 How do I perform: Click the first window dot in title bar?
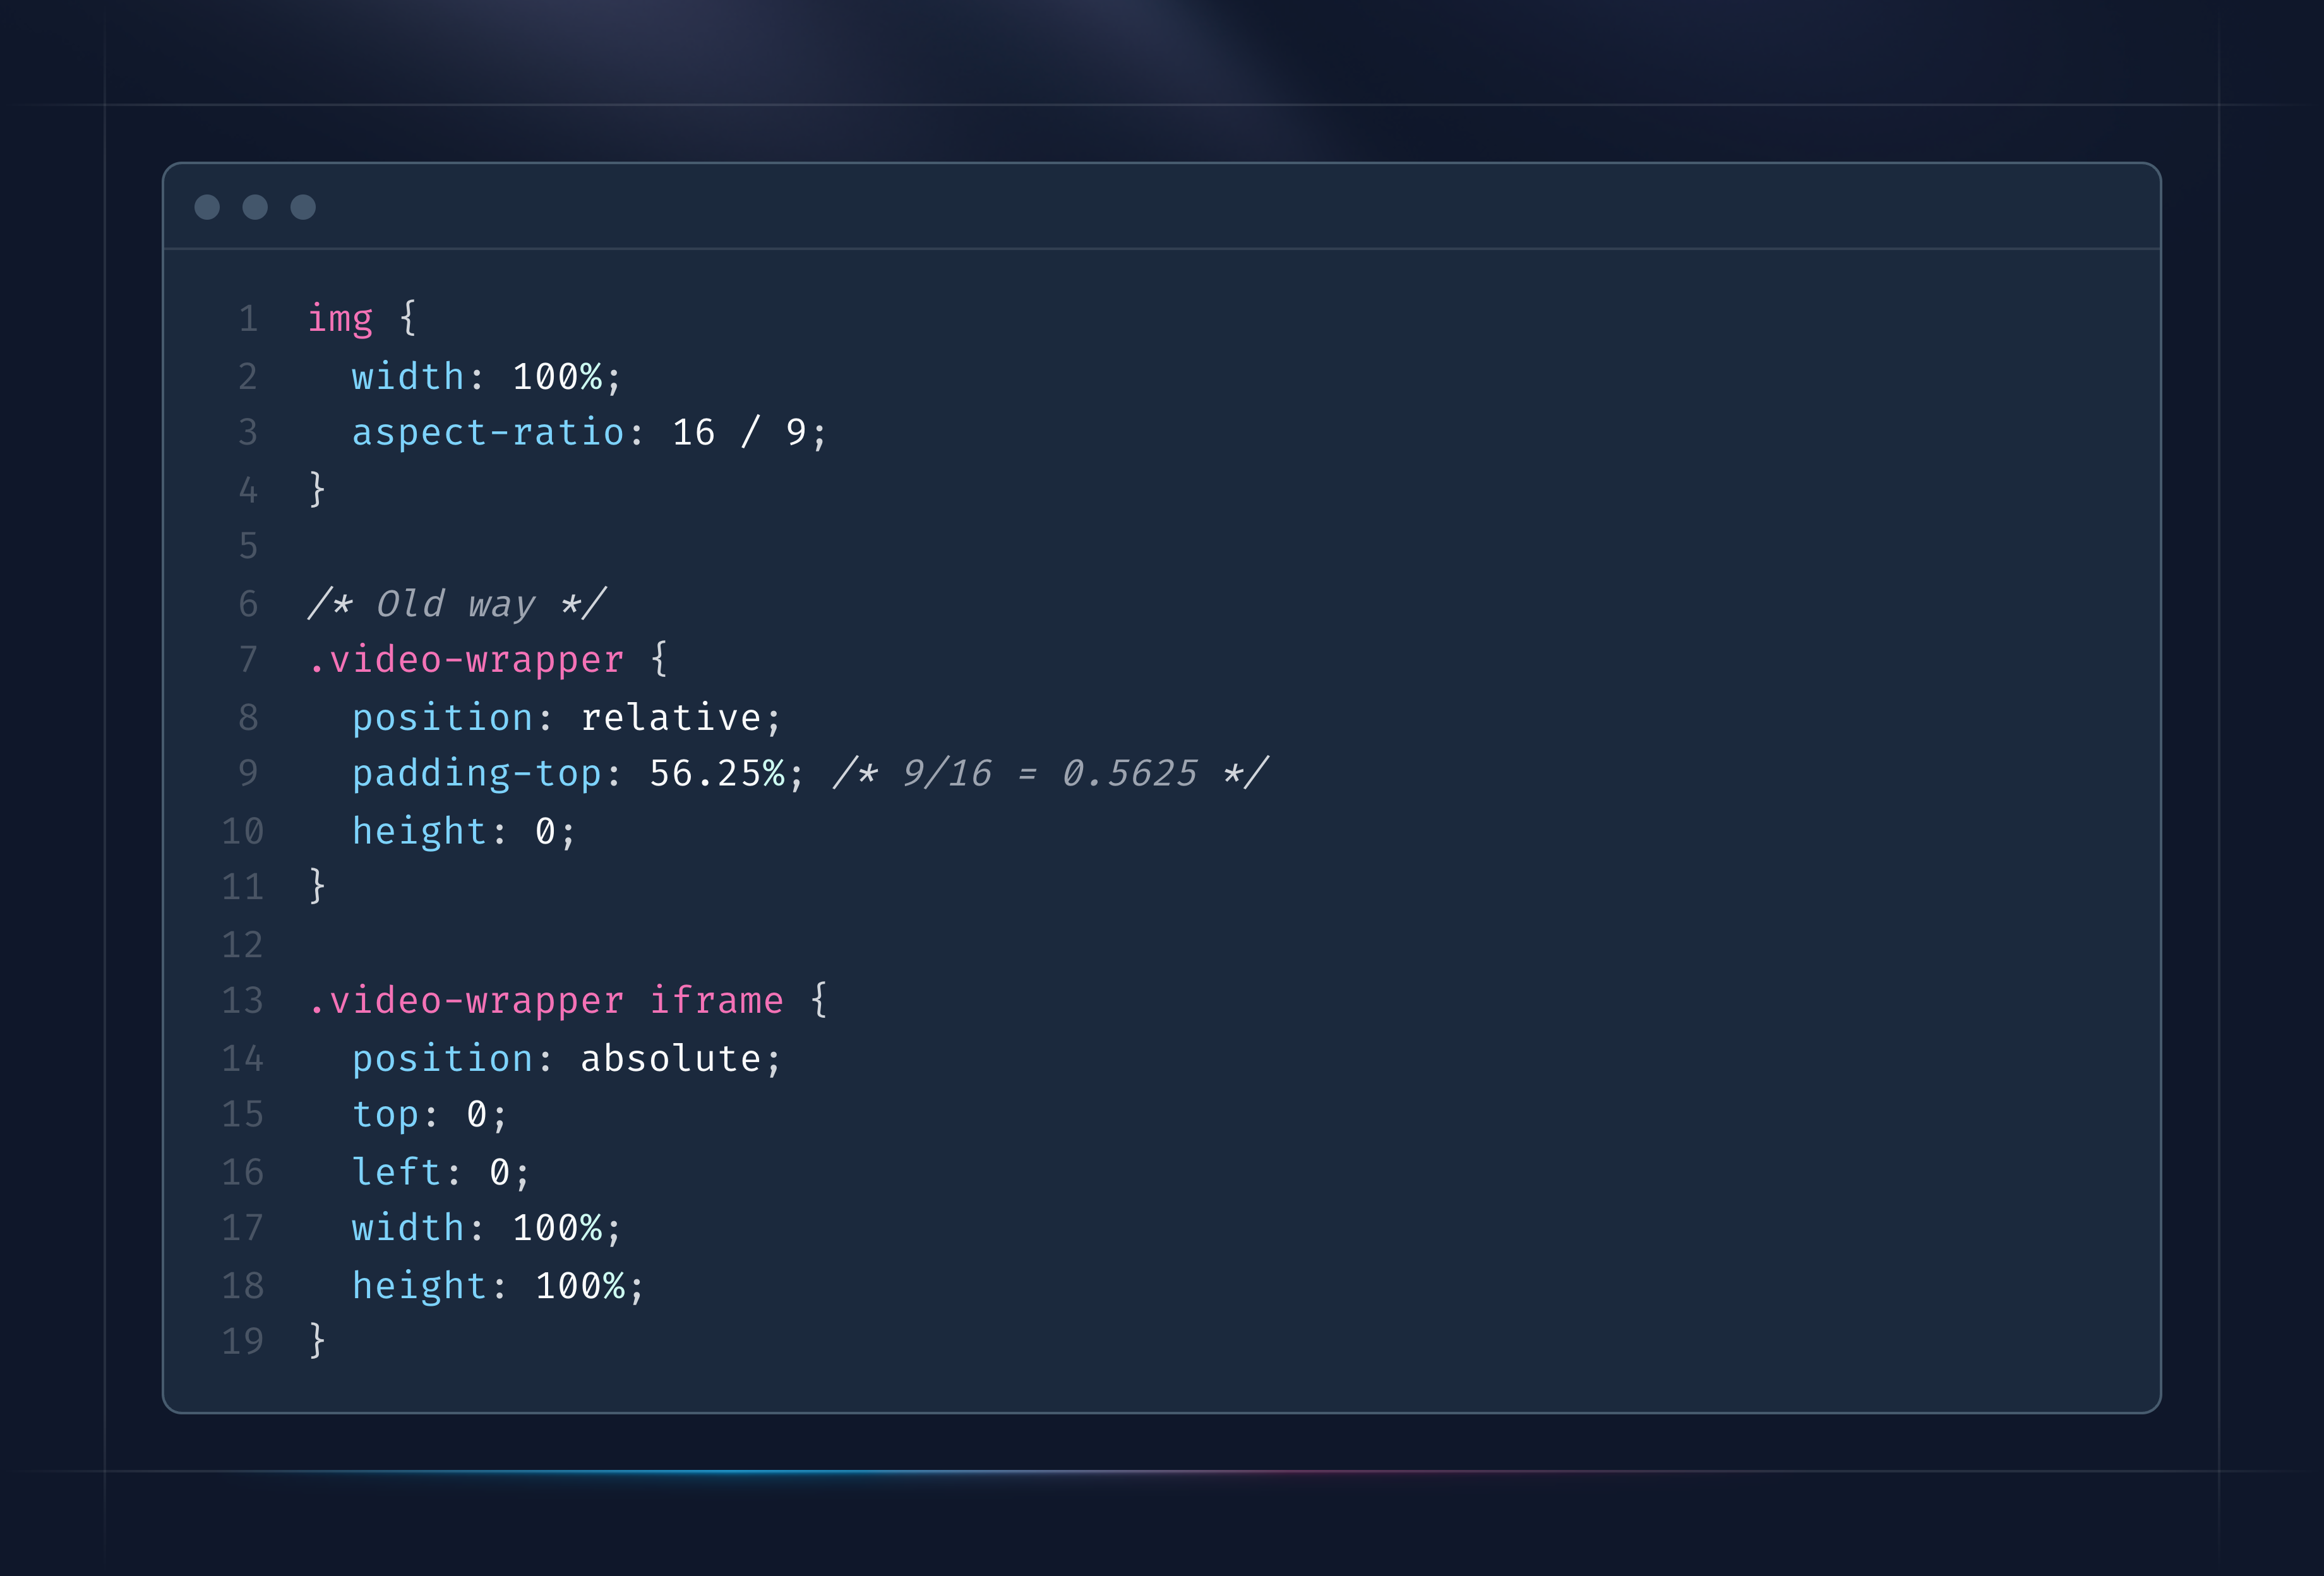pos(207,207)
